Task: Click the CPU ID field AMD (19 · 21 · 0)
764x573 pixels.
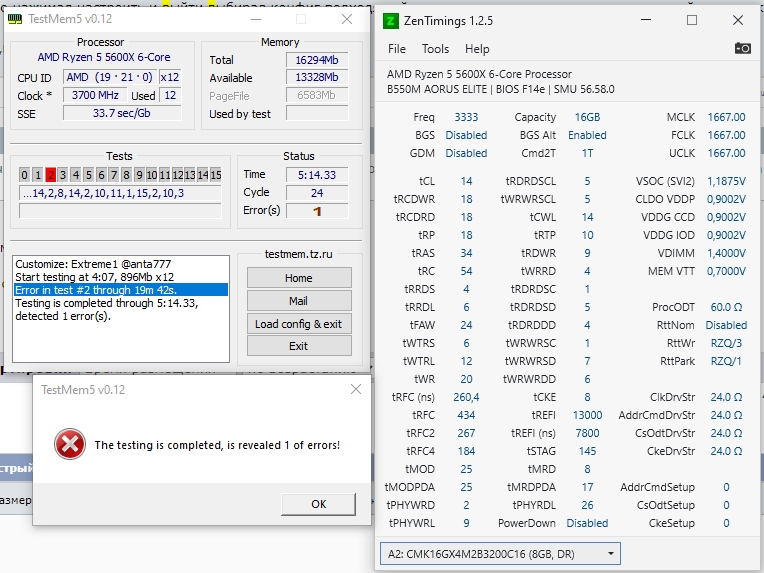Action: pyautogui.click(x=110, y=77)
